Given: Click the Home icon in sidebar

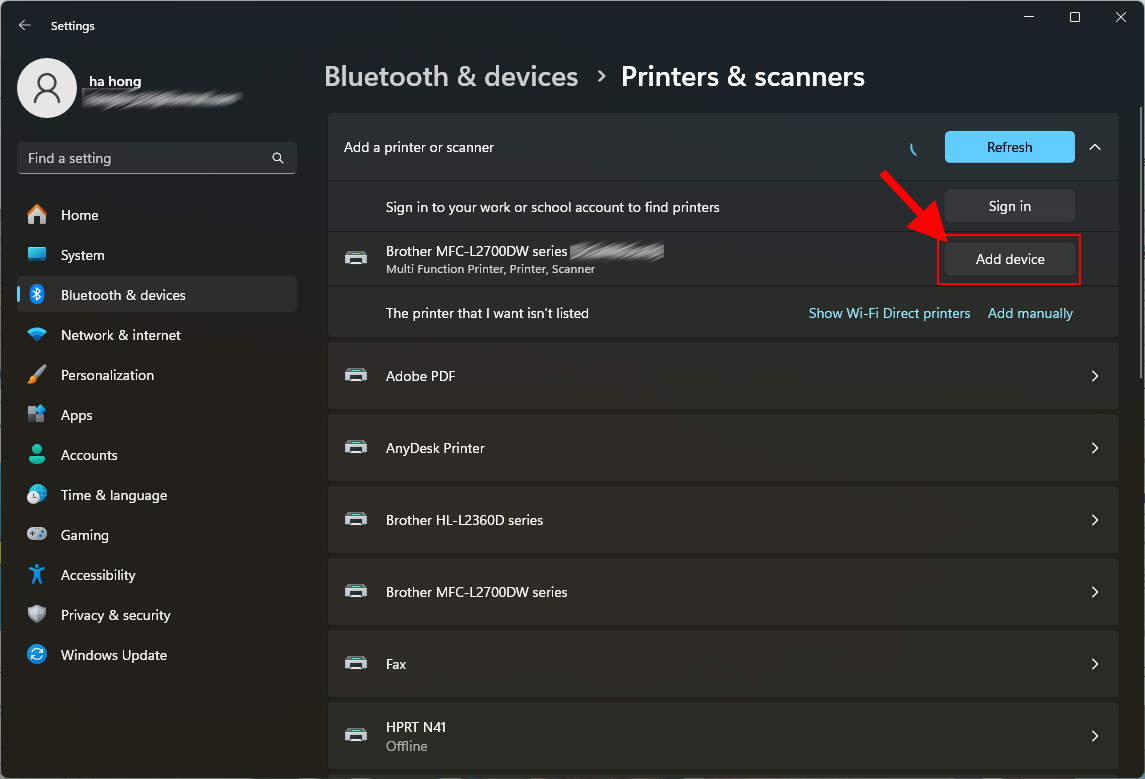Looking at the screenshot, I should pyautogui.click(x=37, y=215).
